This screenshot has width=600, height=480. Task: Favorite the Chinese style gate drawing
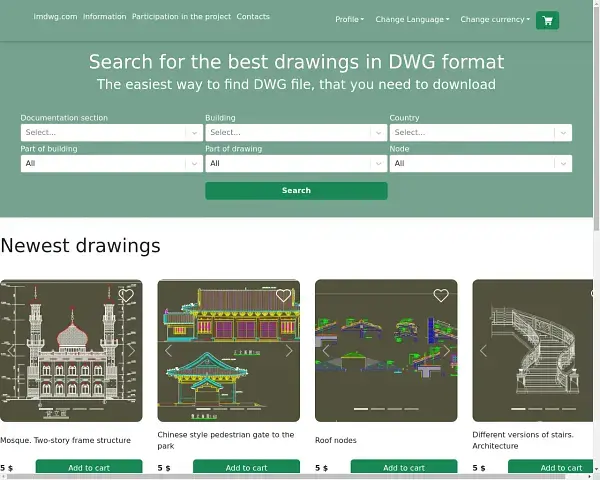pyautogui.click(x=284, y=296)
